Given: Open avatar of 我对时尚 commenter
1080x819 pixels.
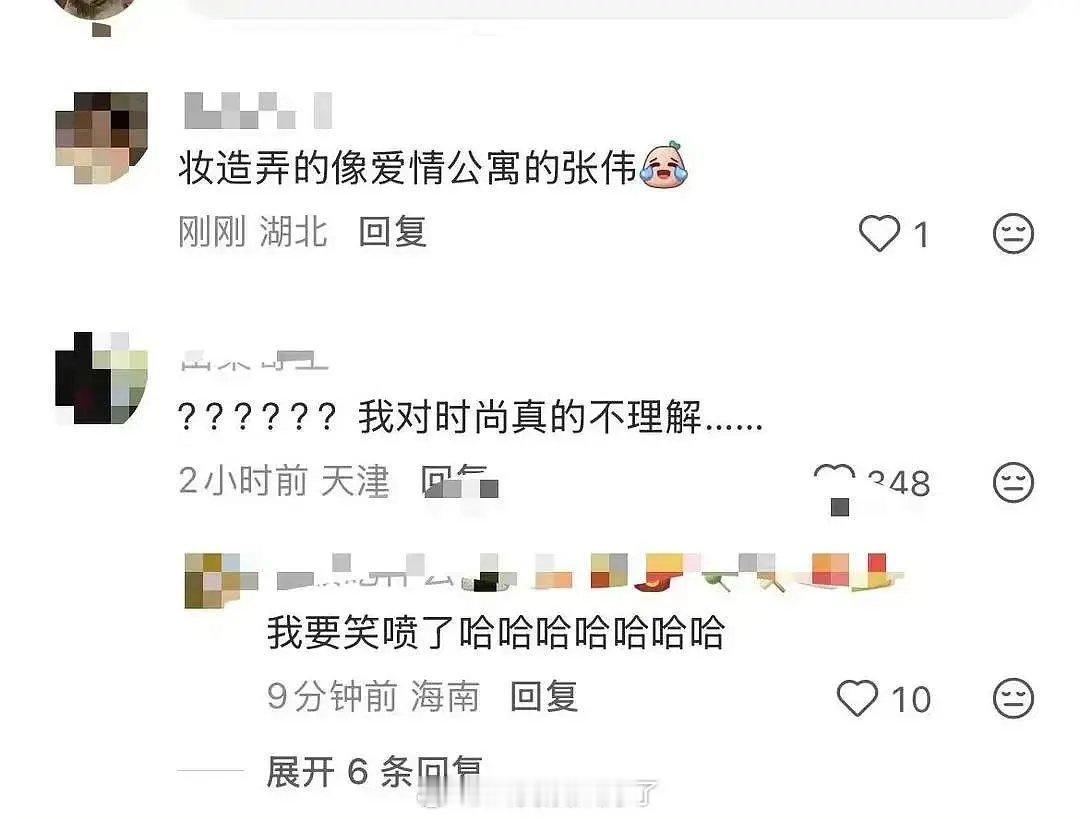Looking at the screenshot, I should (x=101, y=377).
